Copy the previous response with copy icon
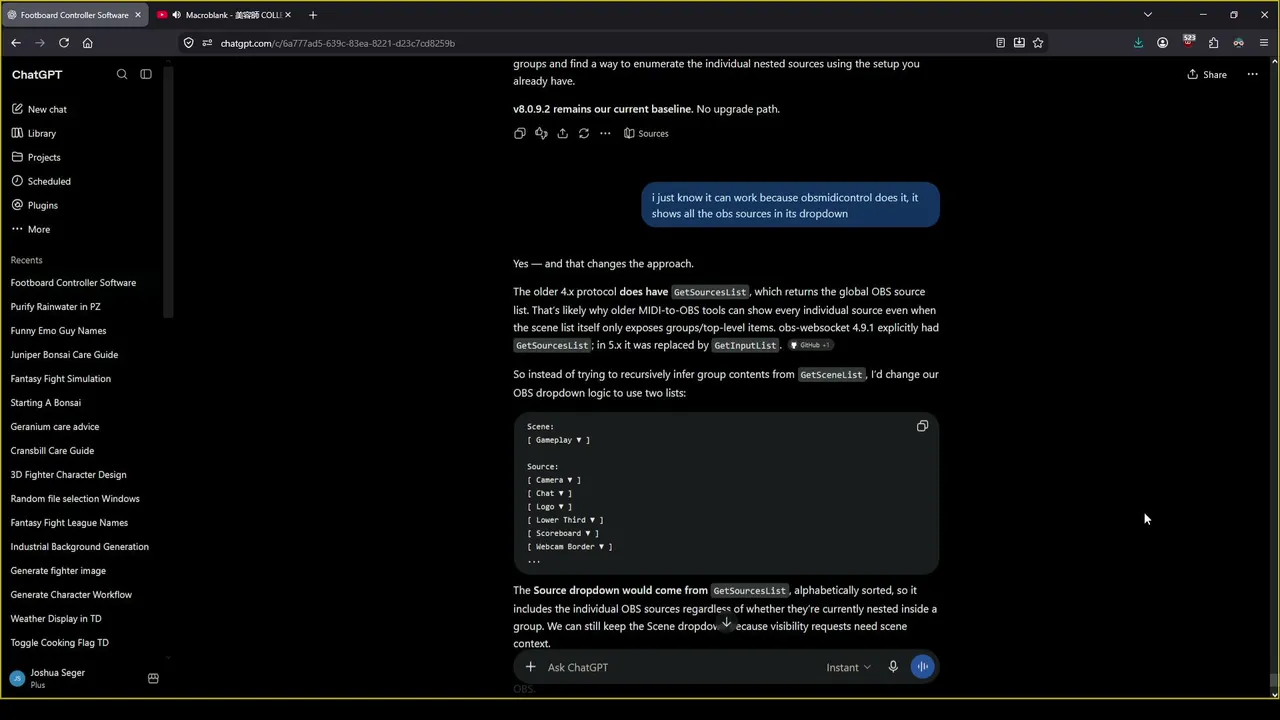 (519, 133)
